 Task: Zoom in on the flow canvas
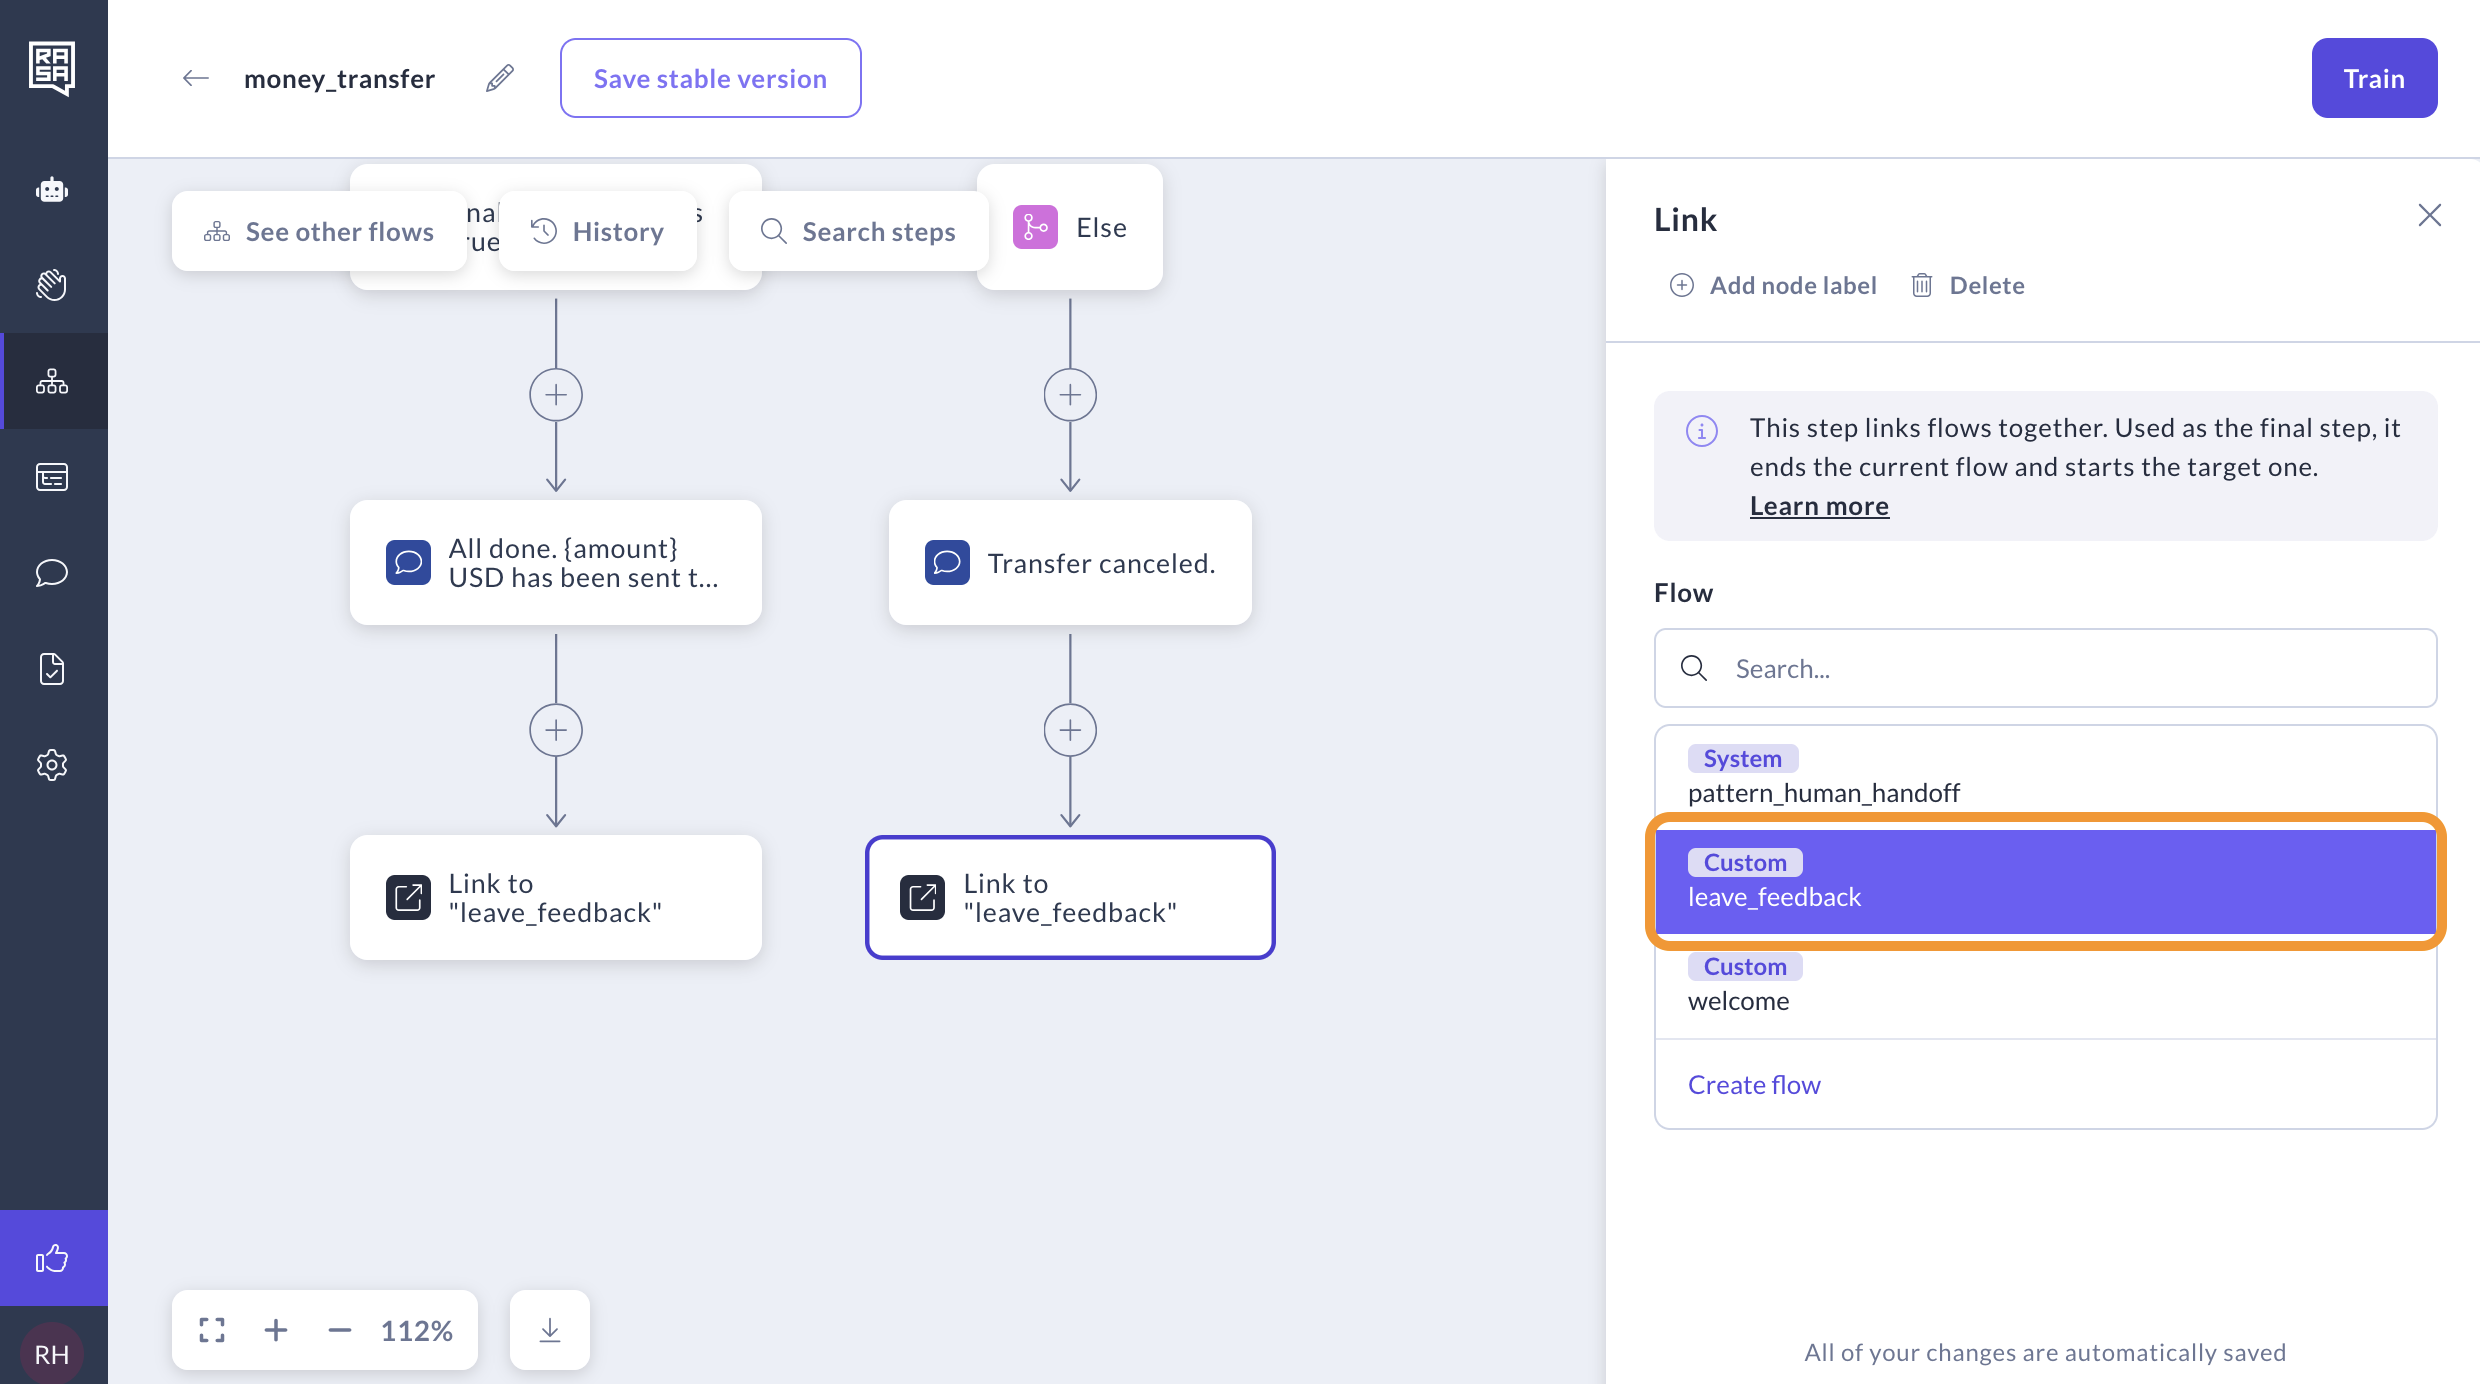(276, 1330)
